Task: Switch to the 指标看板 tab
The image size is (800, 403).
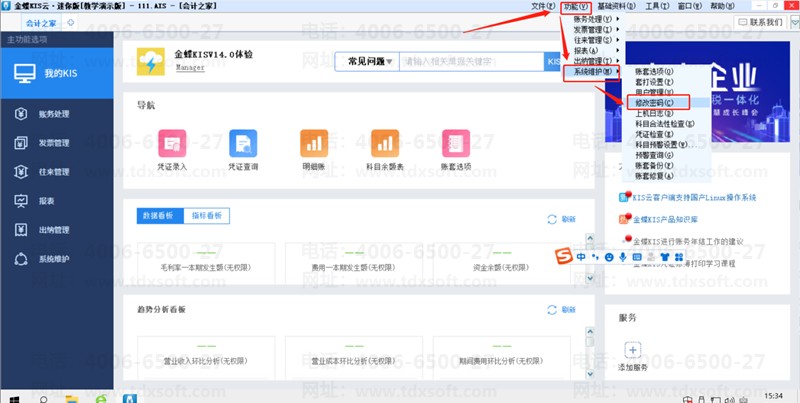Action: 207,216
